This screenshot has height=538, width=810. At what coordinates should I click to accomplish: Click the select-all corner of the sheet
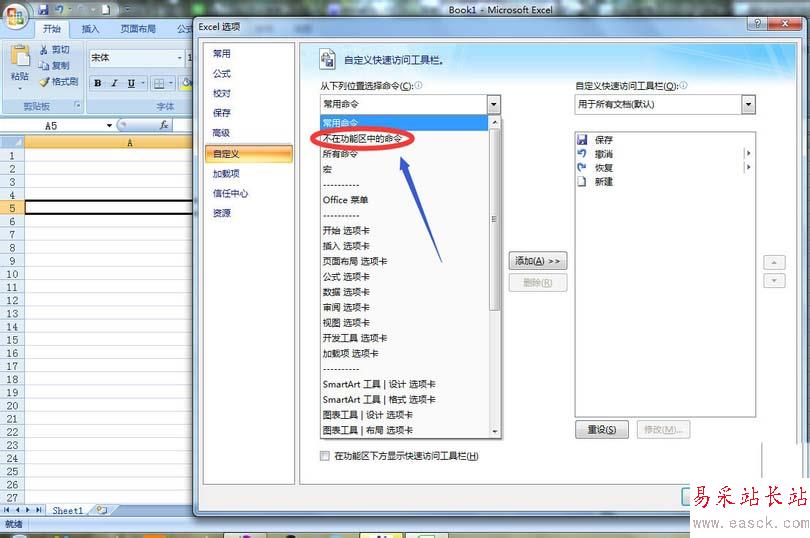point(12,142)
